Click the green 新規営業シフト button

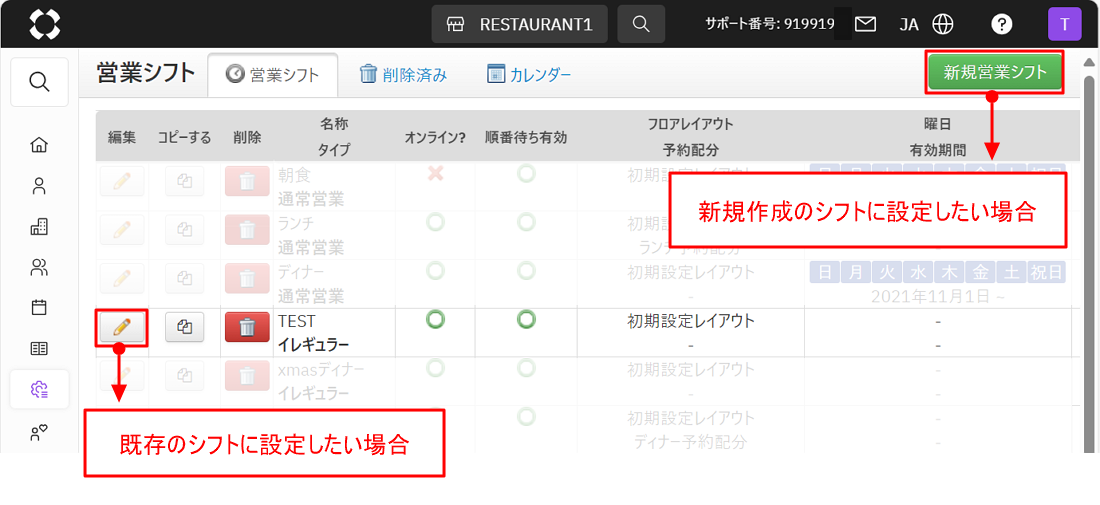[x=994, y=72]
